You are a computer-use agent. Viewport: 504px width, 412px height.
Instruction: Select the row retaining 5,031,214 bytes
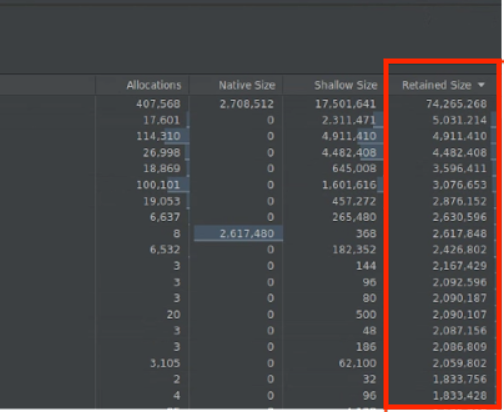point(248,120)
